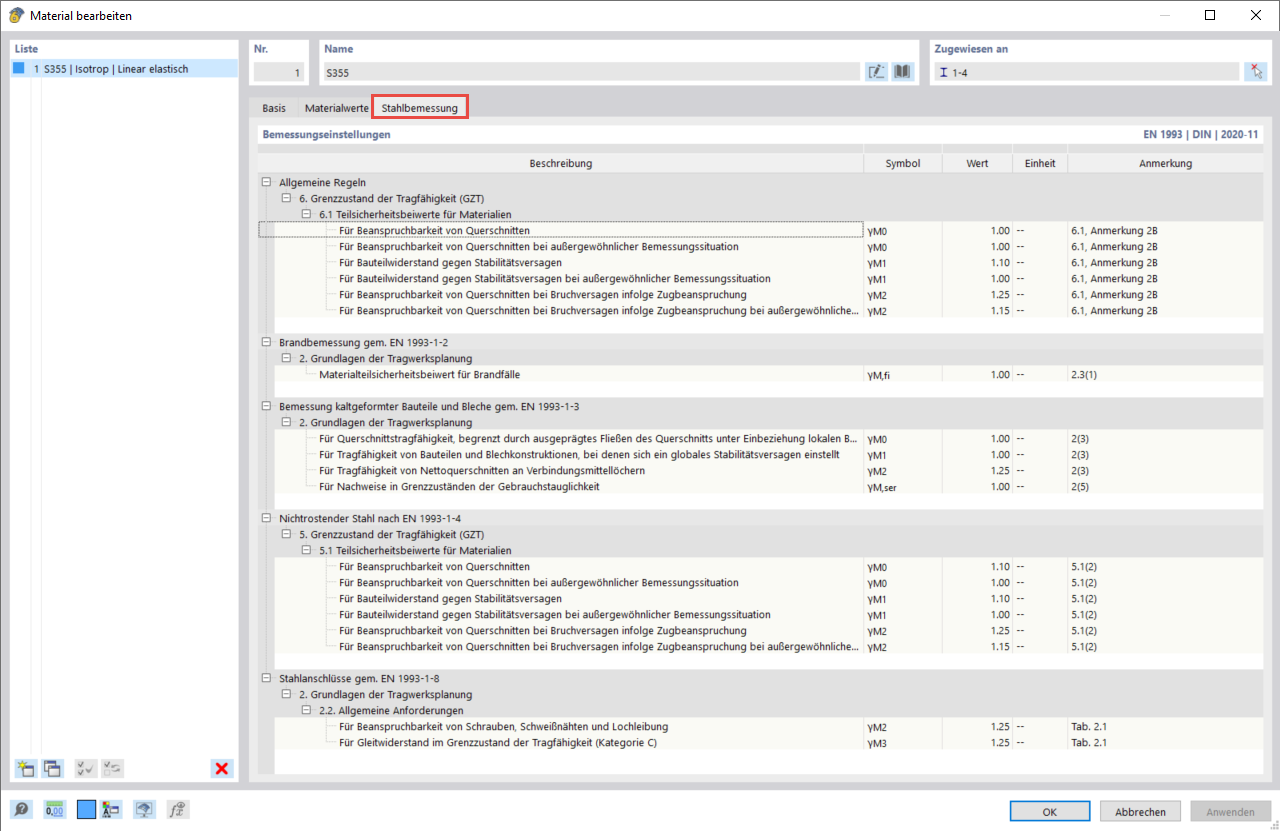The image size is (1280, 831).
Task: Select the Stahlbemessung tab
Action: pos(420,108)
